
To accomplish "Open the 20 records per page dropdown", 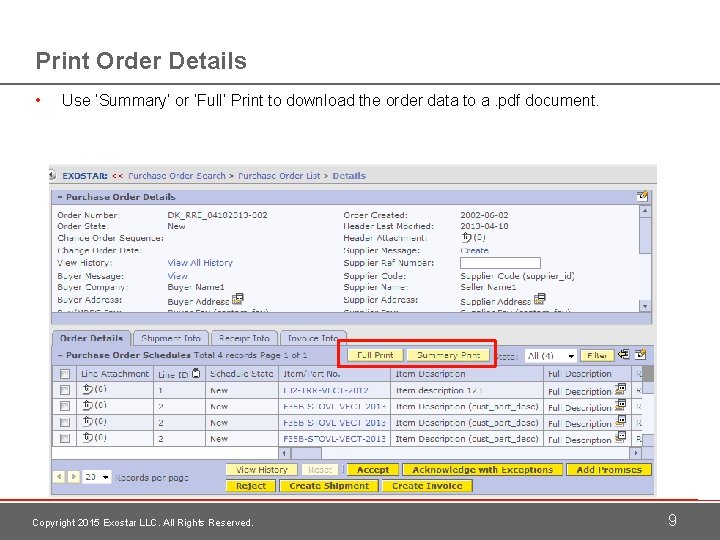I will [x=96, y=477].
